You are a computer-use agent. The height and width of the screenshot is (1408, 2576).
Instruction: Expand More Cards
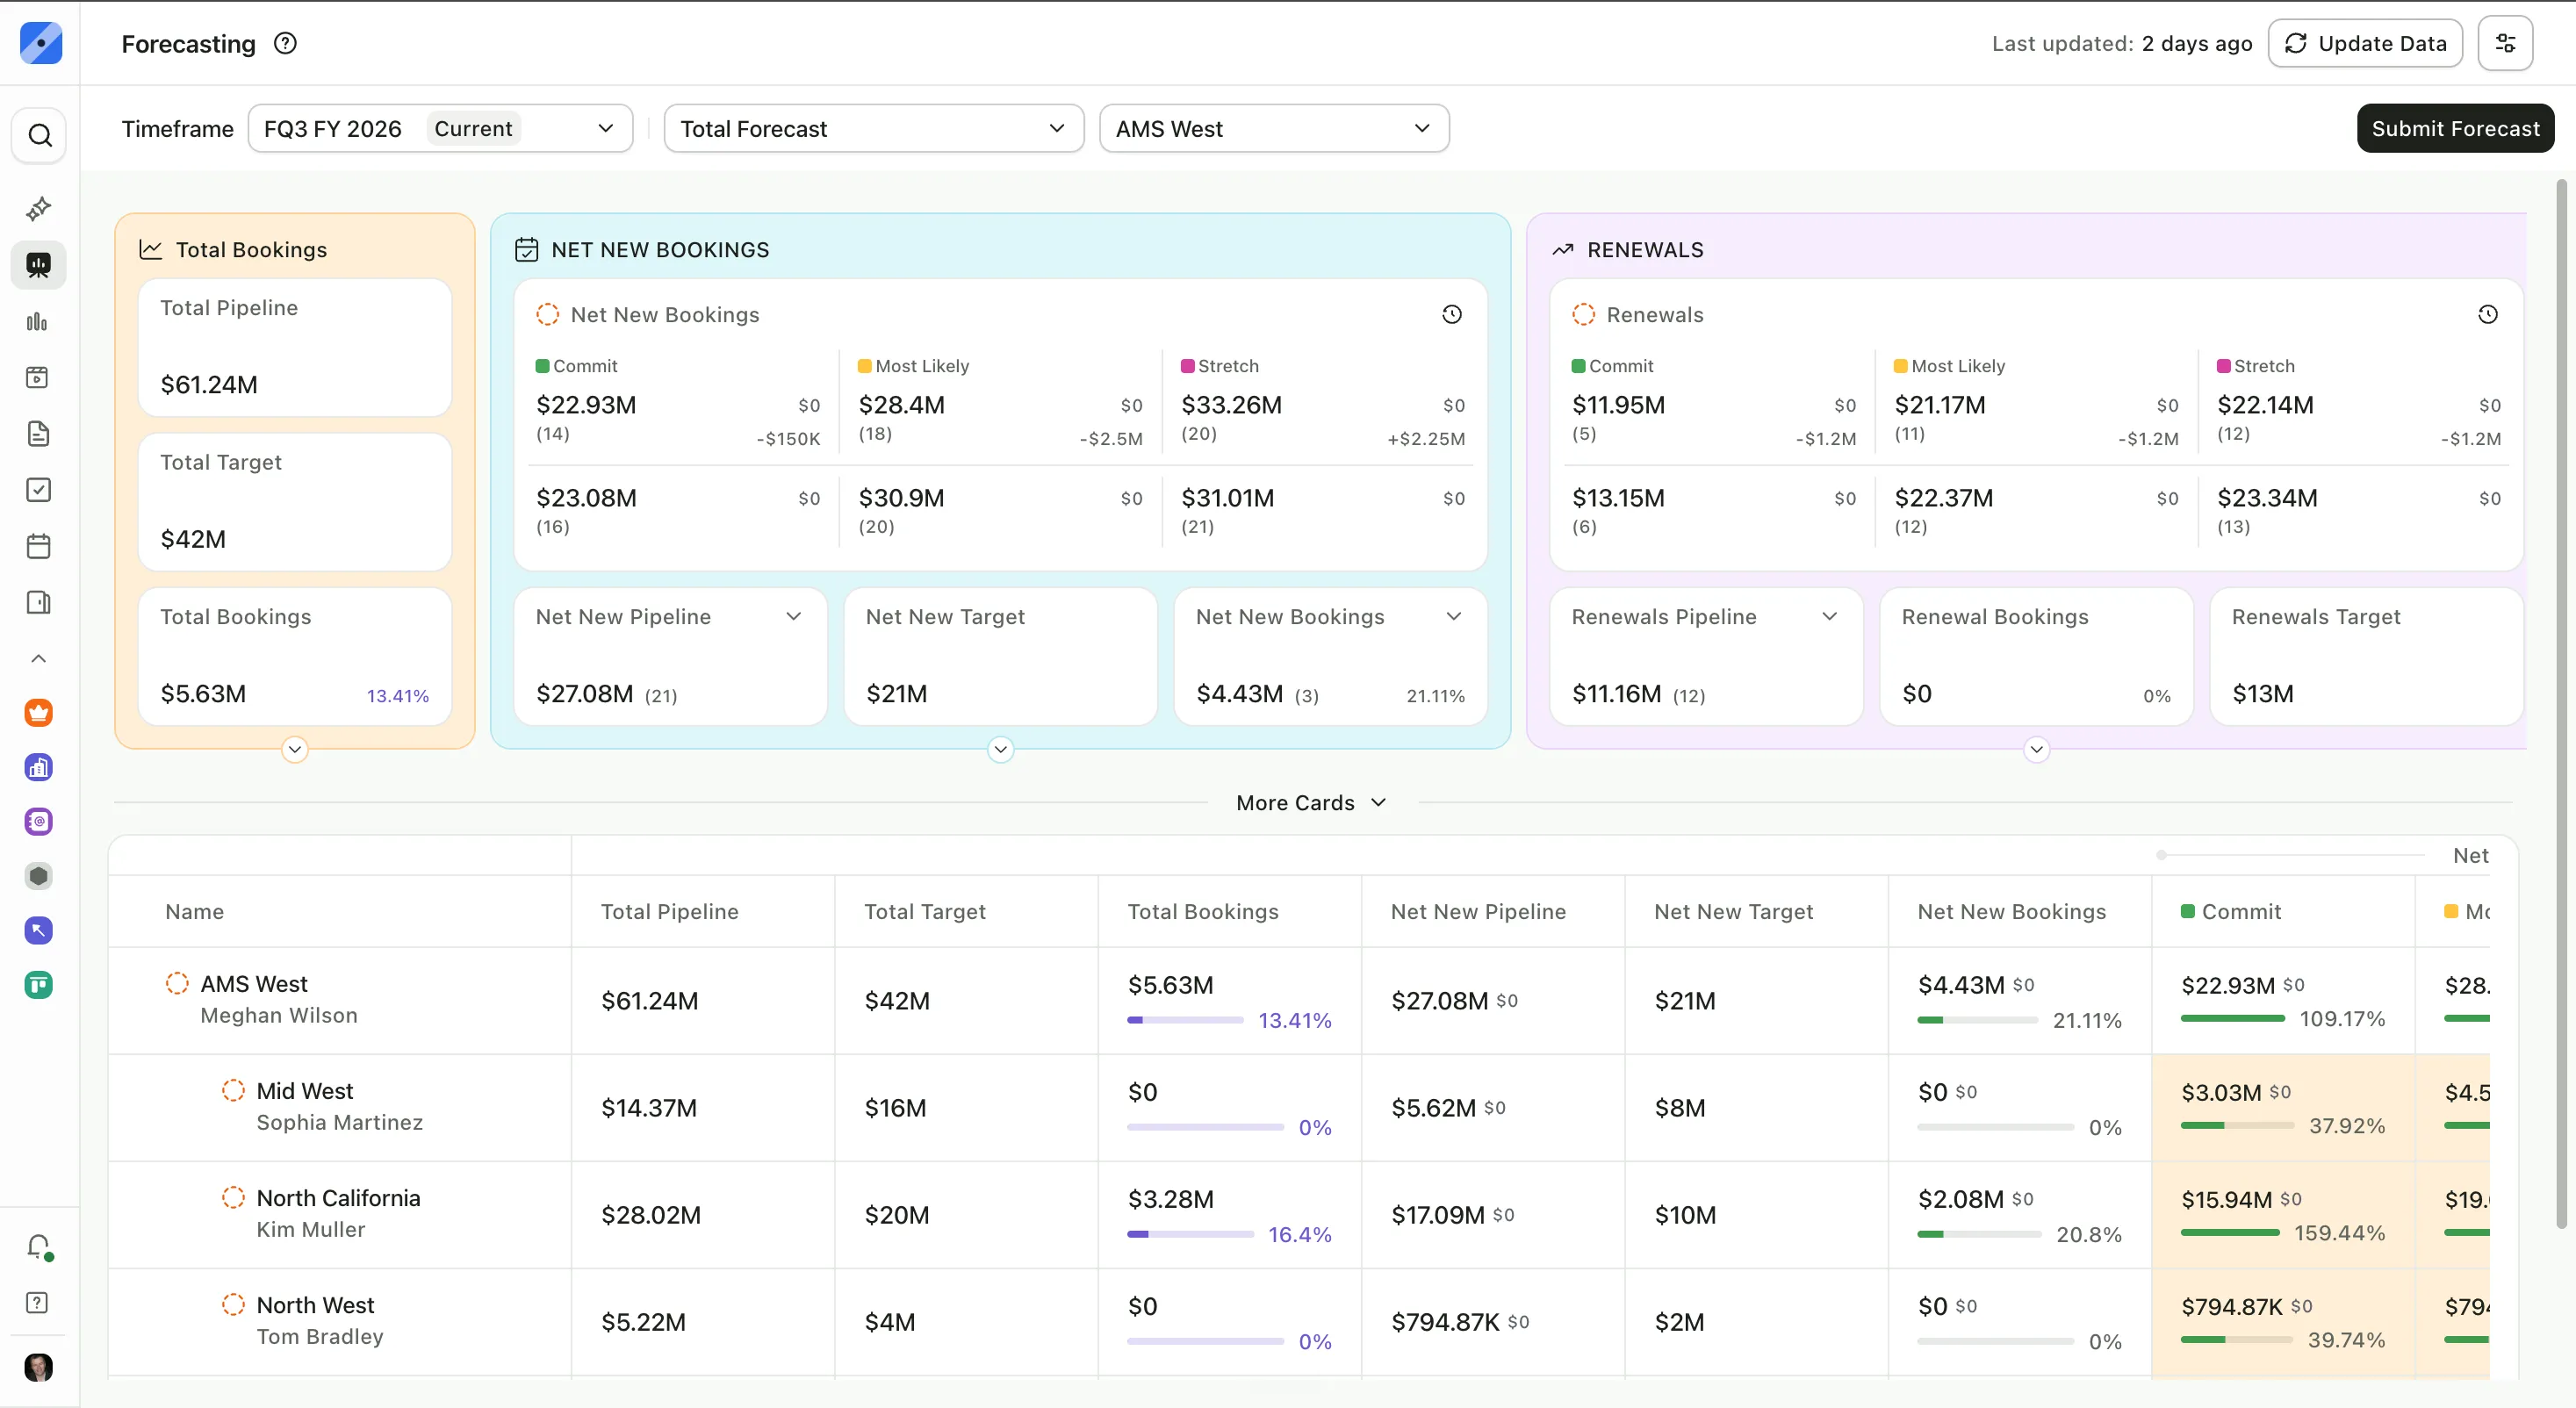tap(1311, 802)
